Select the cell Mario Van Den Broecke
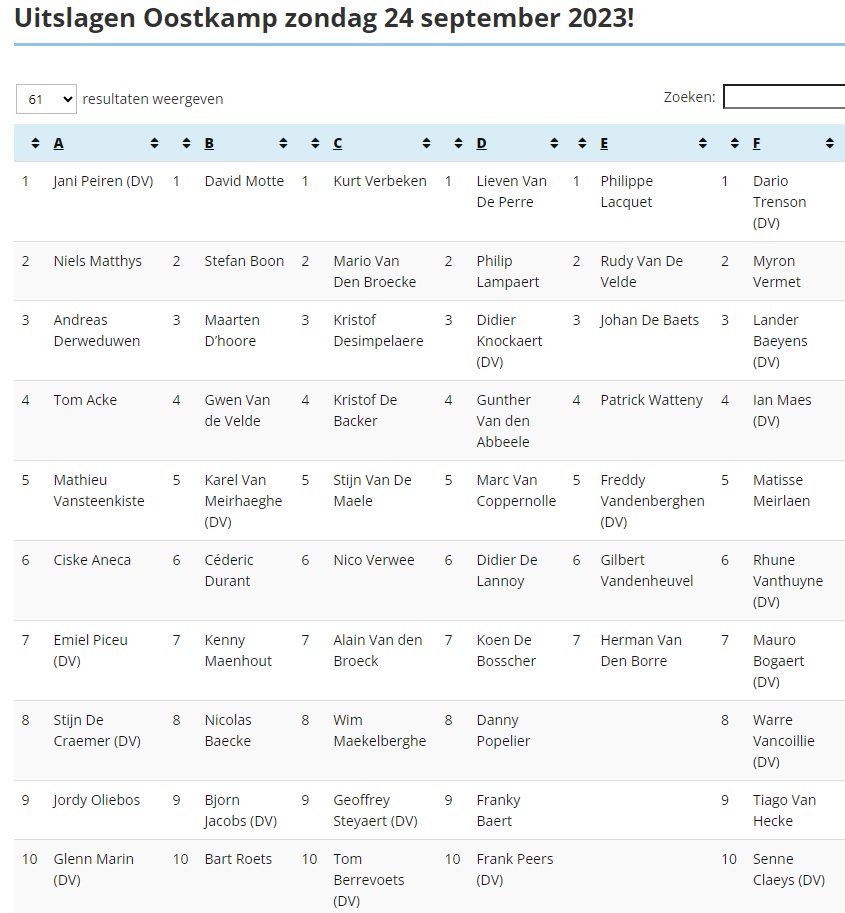The image size is (845, 913). click(374, 271)
